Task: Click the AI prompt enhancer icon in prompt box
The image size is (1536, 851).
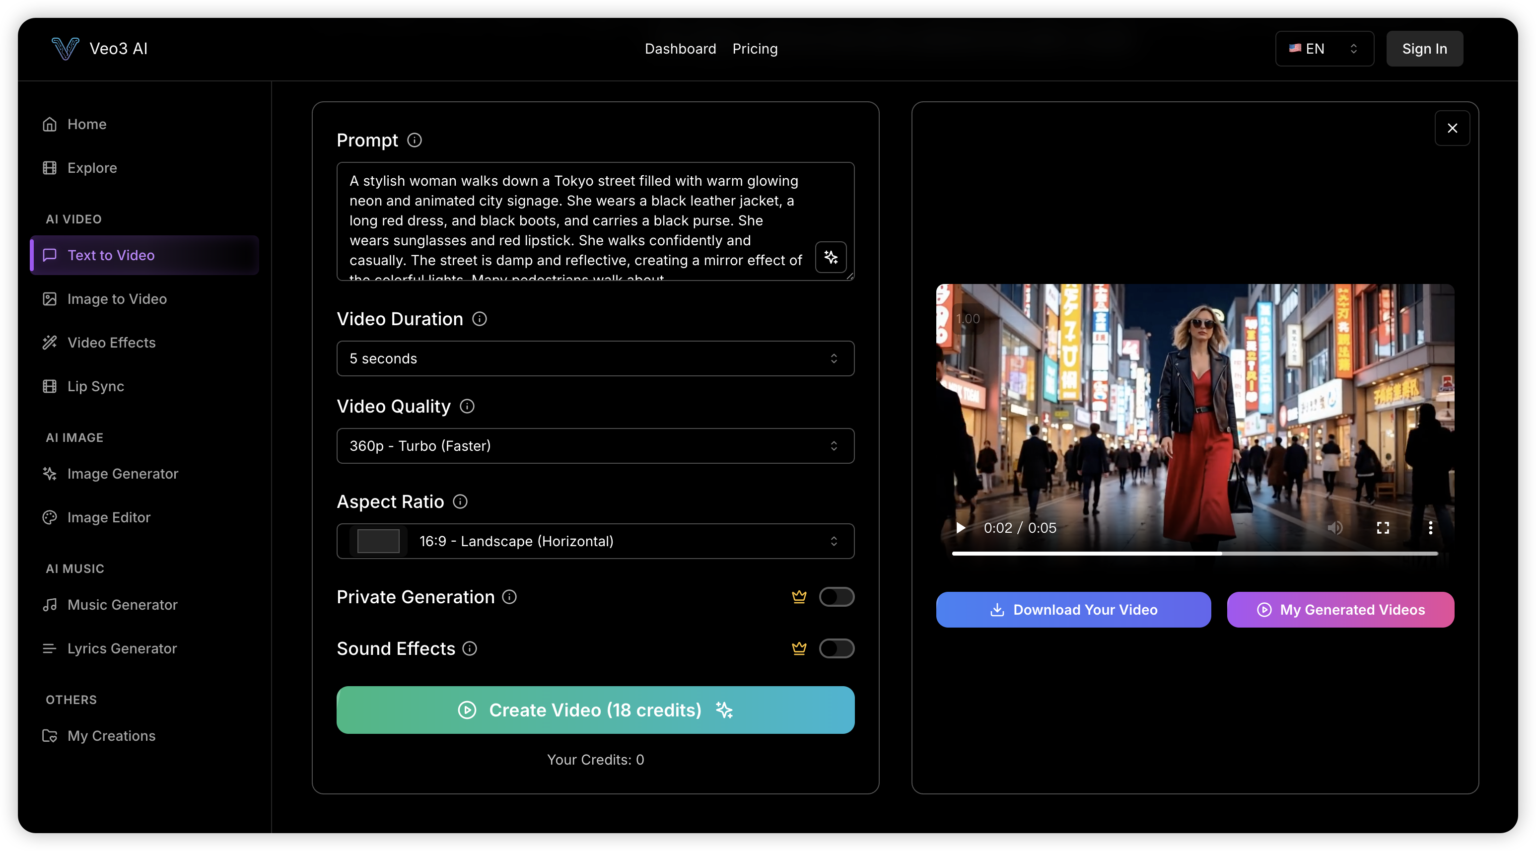Action: [x=830, y=257]
